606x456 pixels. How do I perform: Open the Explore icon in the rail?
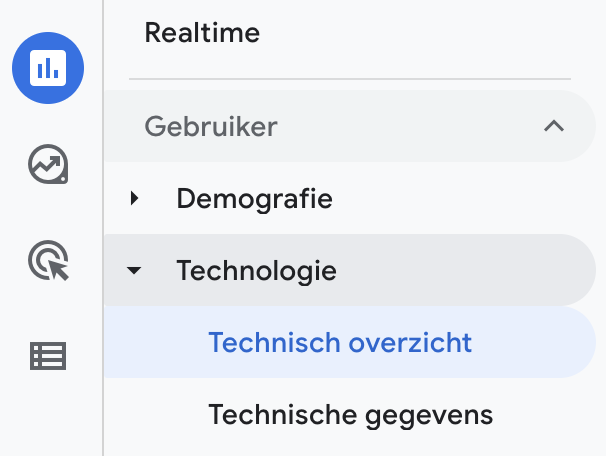point(48,164)
